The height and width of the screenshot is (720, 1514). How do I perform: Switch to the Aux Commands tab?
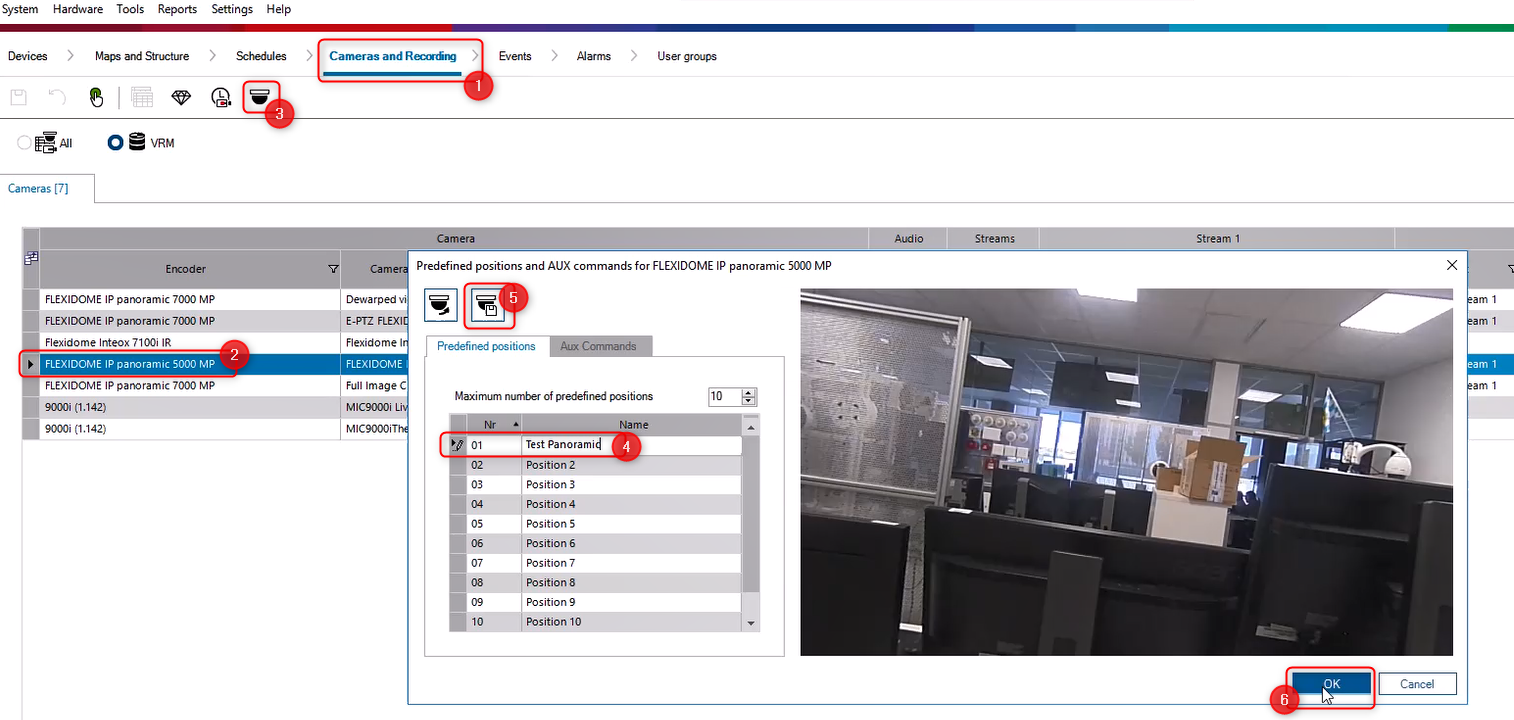click(x=598, y=346)
